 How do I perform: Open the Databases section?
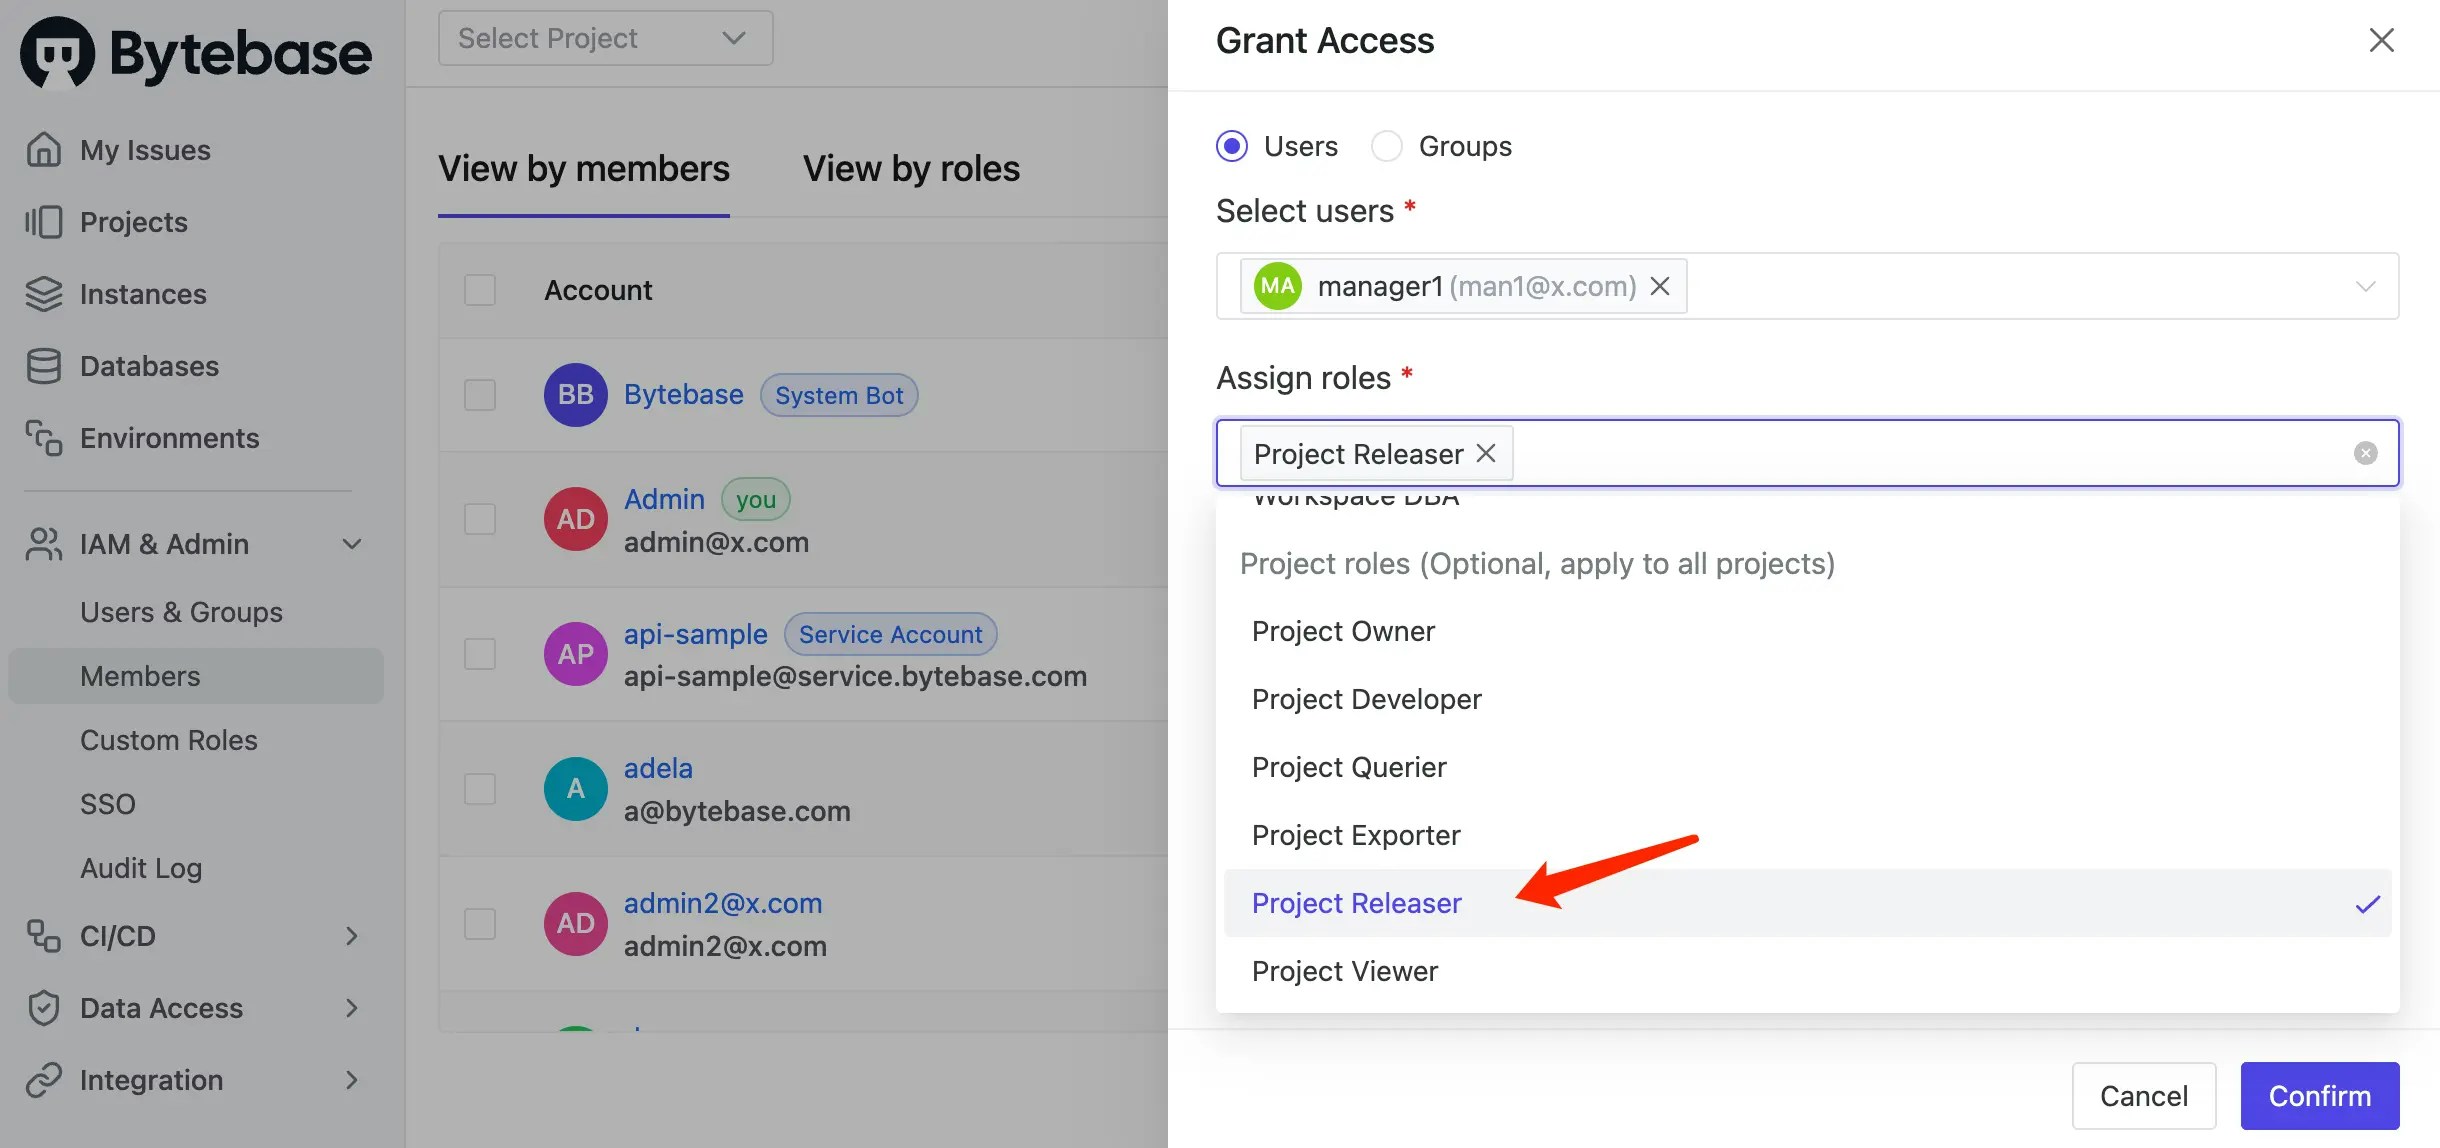point(148,366)
